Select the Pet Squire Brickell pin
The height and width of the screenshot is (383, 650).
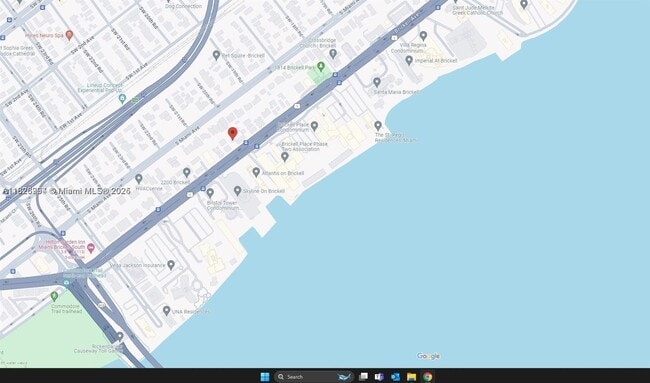pyautogui.click(x=216, y=55)
